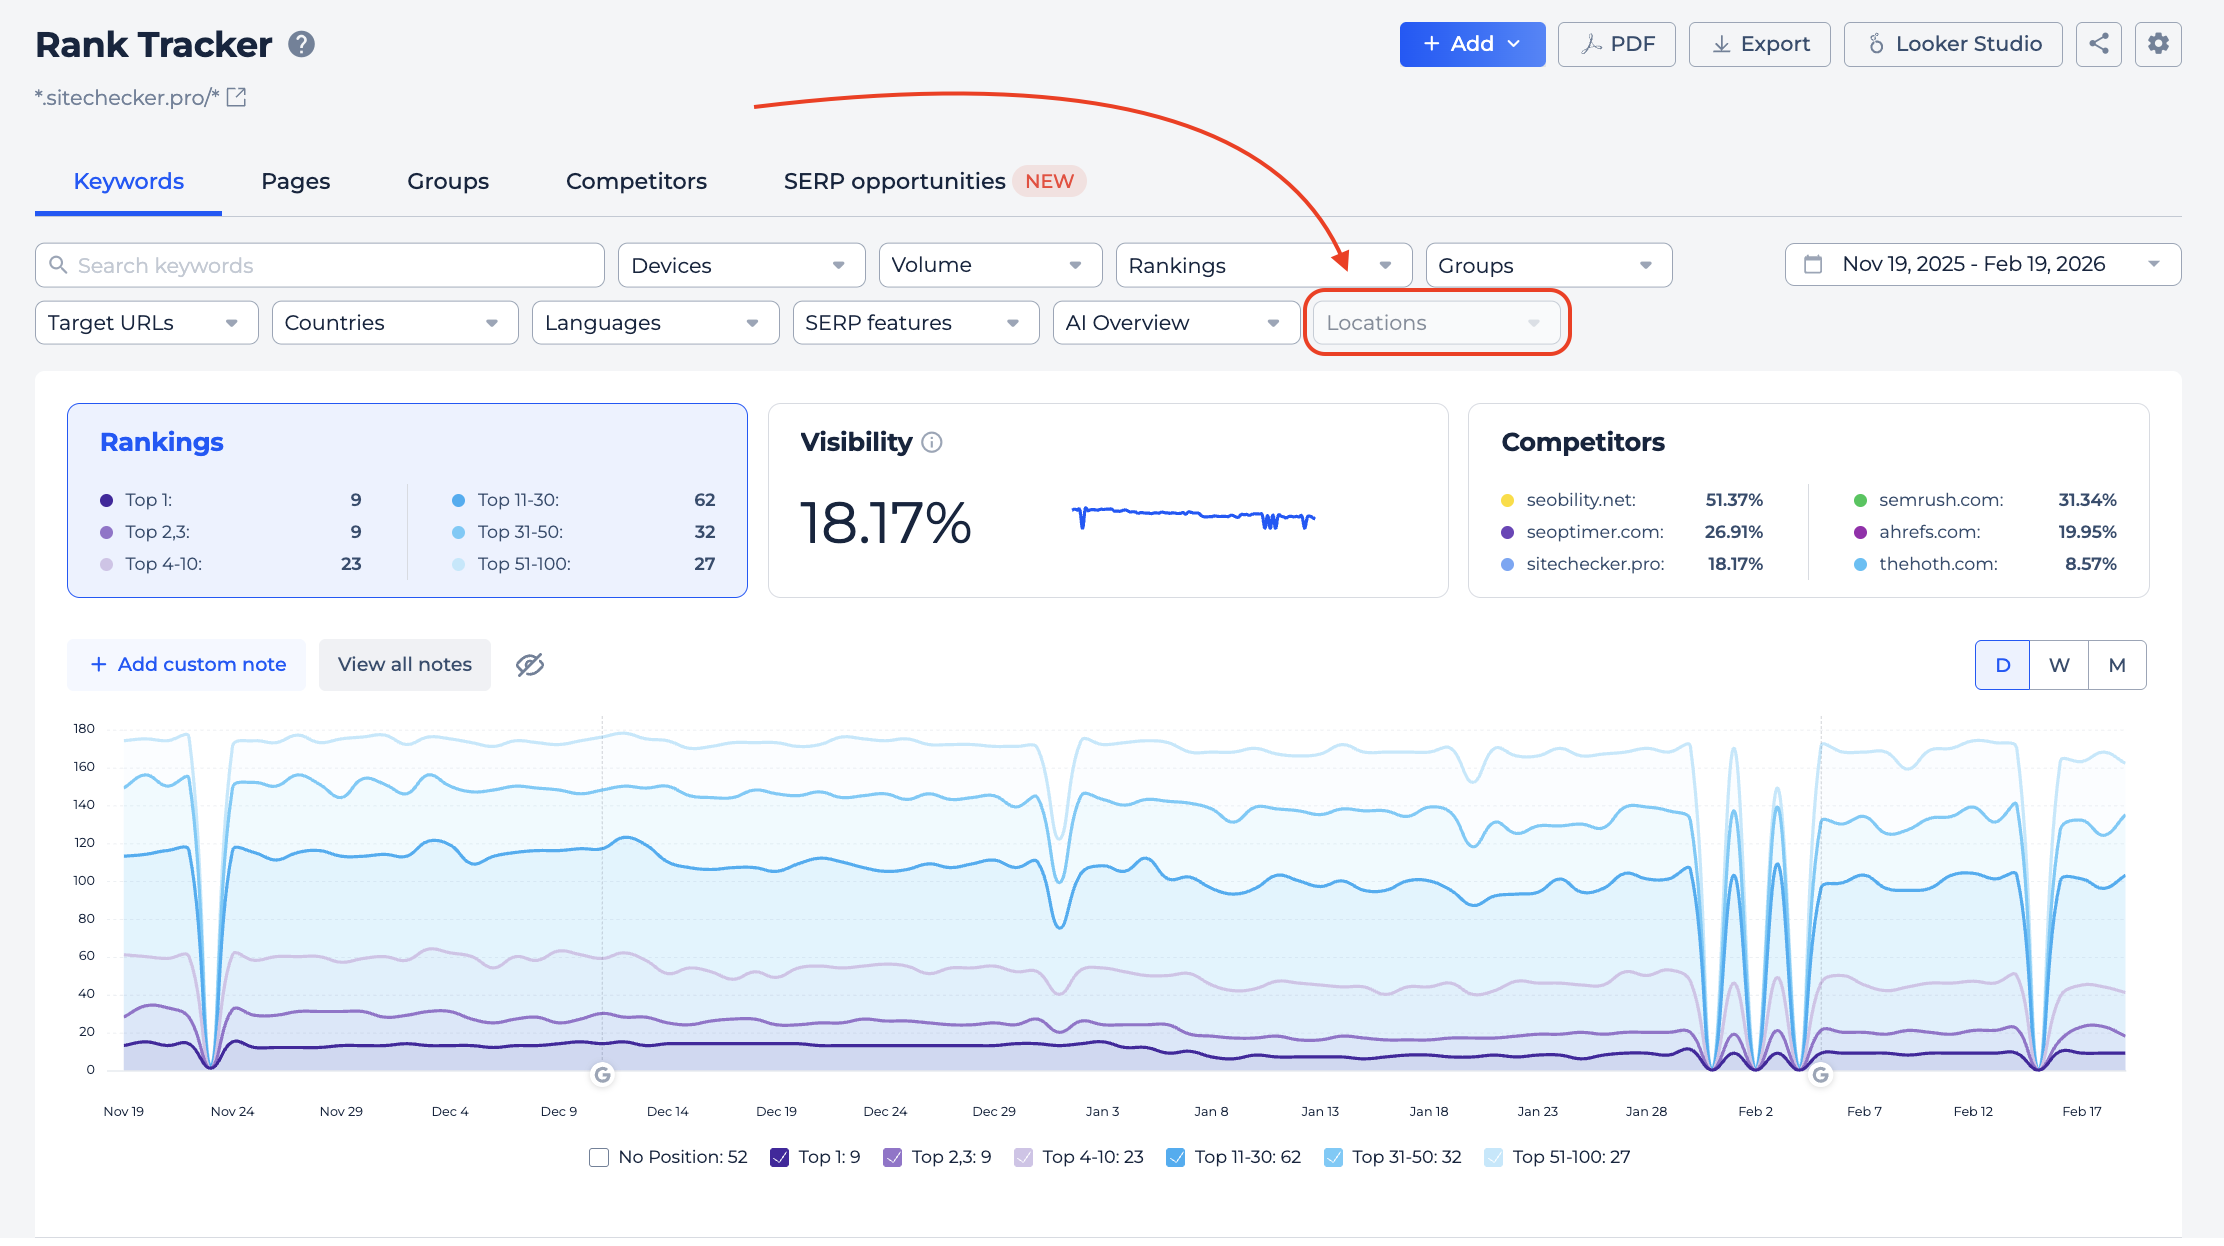Click Add custom note button
The image size is (2224, 1246).
click(x=187, y=665)
